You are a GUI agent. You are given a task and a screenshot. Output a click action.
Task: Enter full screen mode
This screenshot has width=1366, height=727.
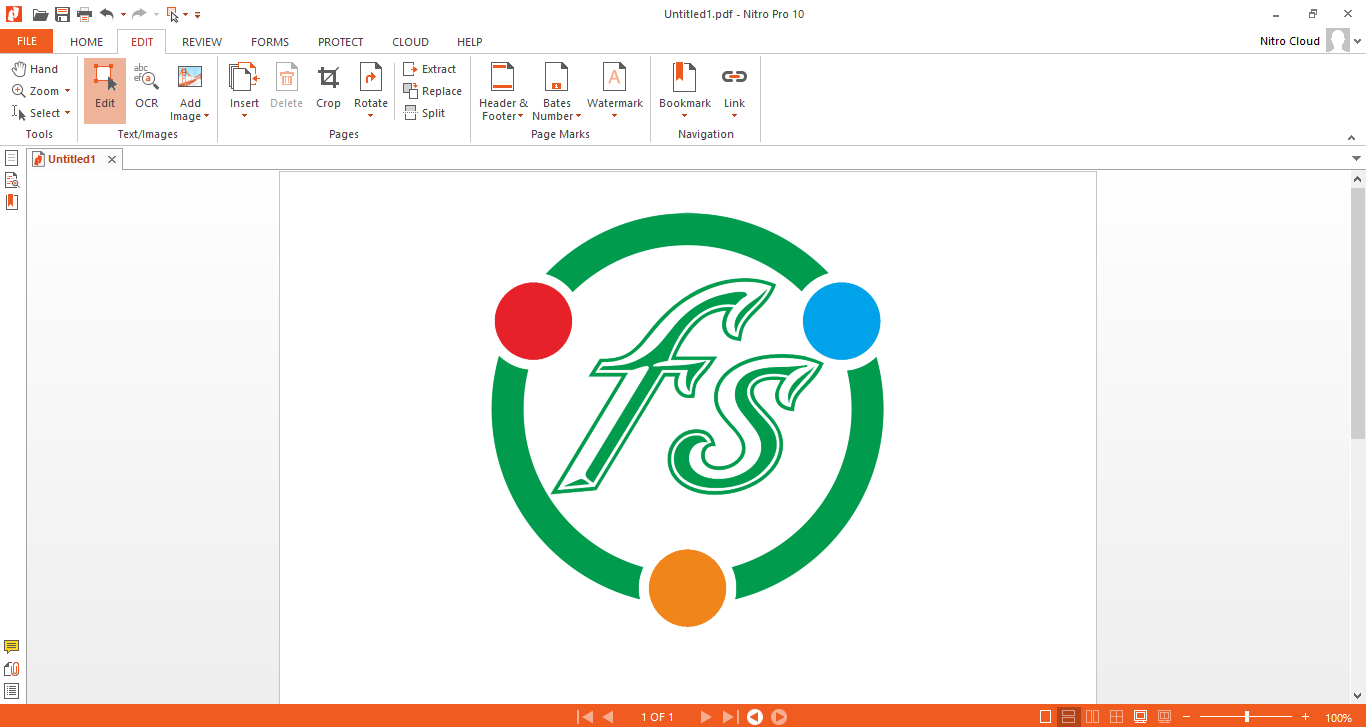pyautogui.click(x=1140, y=717)
